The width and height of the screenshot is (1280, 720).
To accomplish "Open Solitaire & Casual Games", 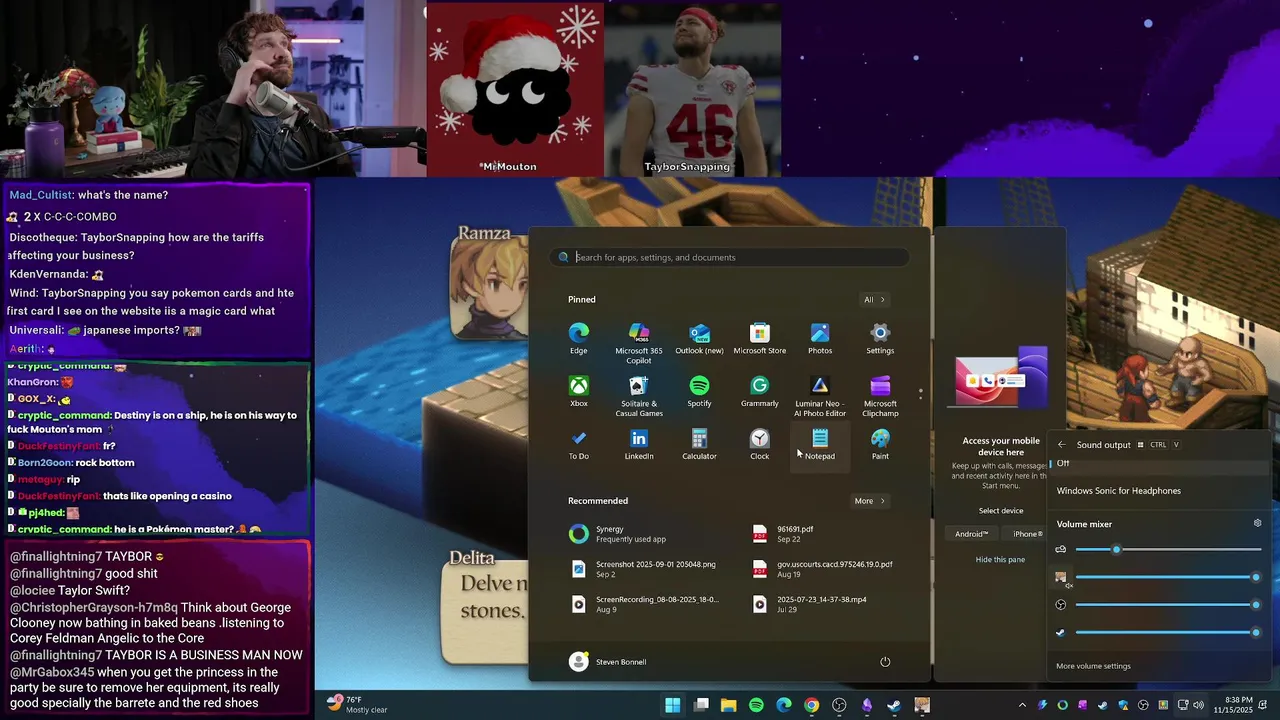I will tap(639, 396).
